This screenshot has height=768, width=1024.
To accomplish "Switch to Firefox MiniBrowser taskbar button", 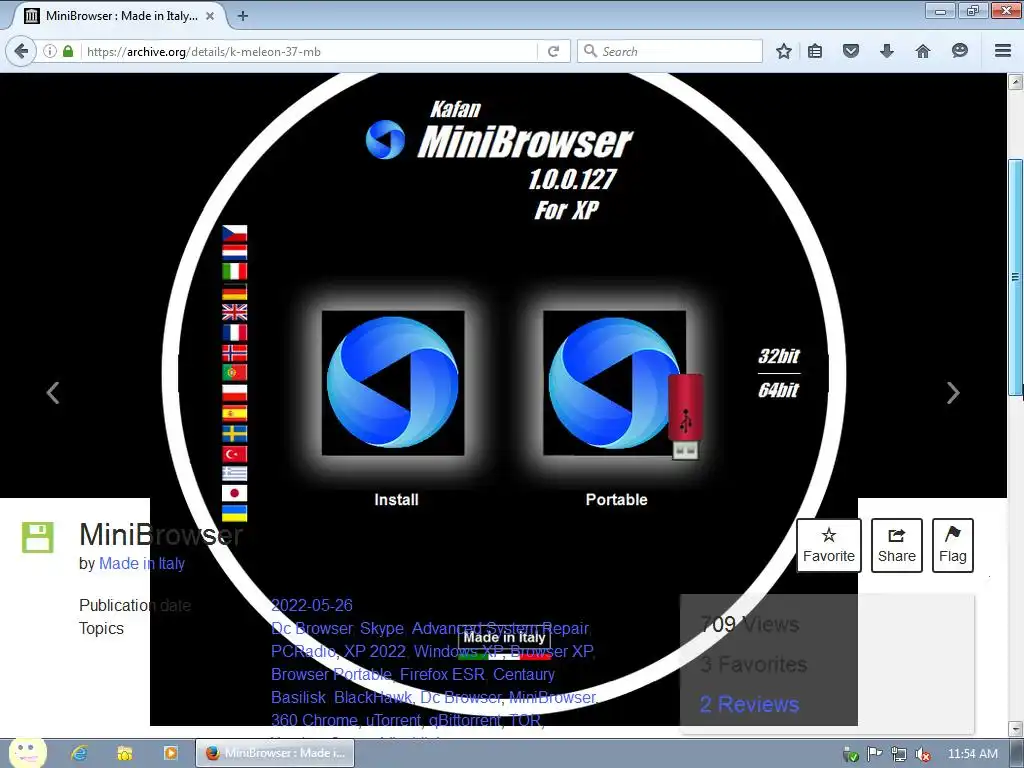I will [x=274, y=753].
